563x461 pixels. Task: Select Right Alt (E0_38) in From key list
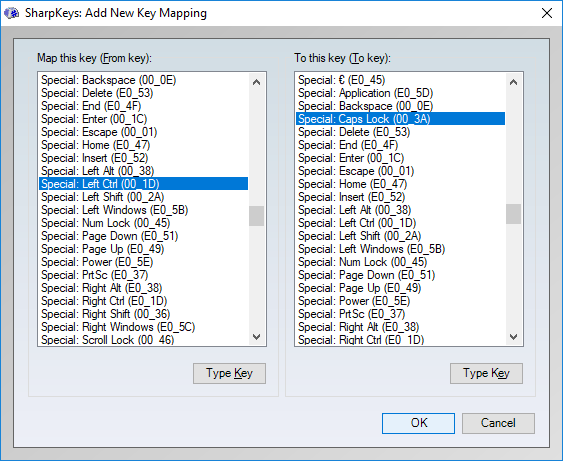click(143, 288)
